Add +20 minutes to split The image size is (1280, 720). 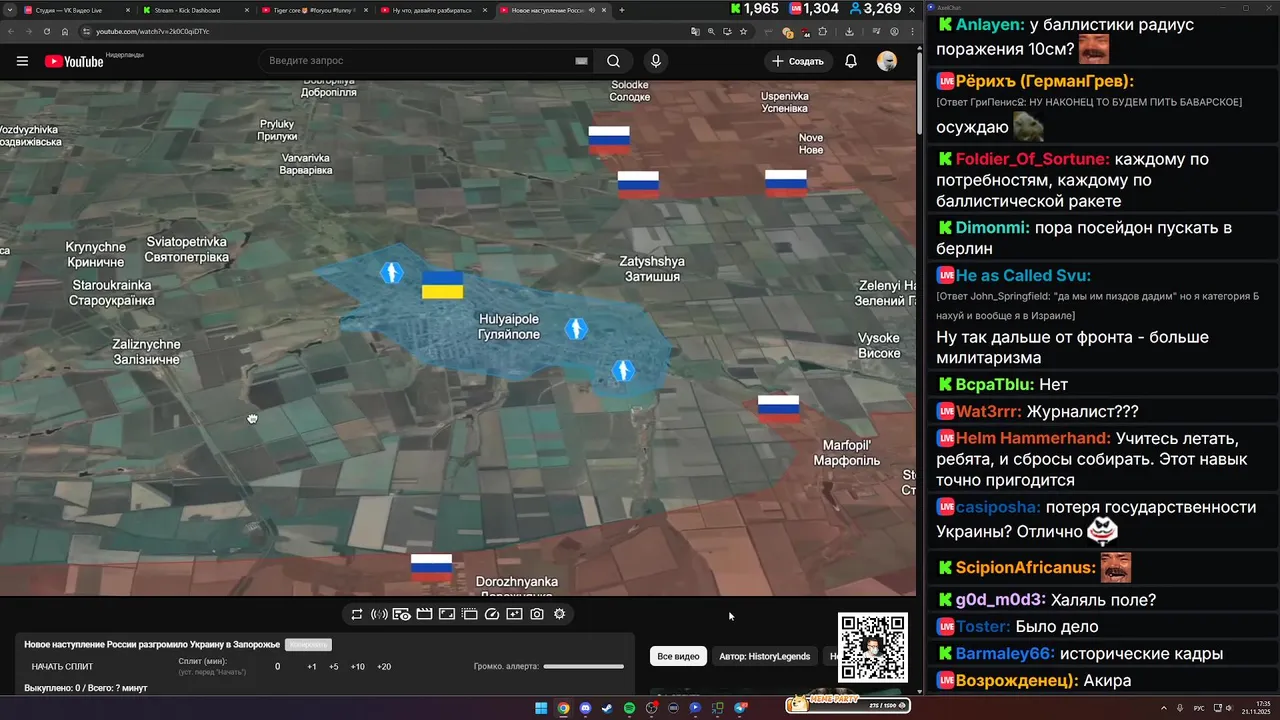pos(384,667)
